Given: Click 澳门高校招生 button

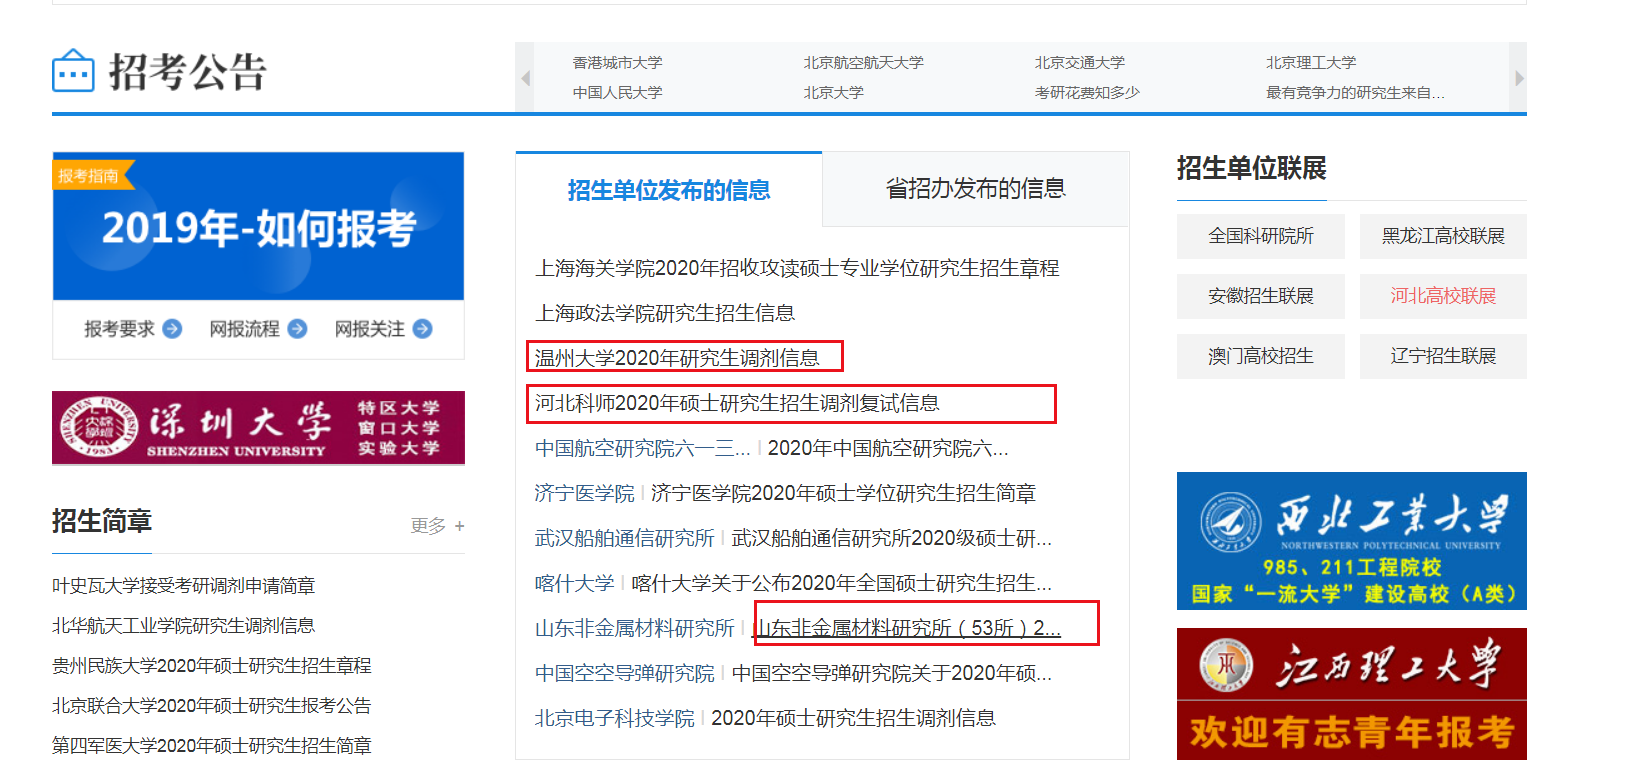Looking at the screenshot, I should click(1260, 356).
